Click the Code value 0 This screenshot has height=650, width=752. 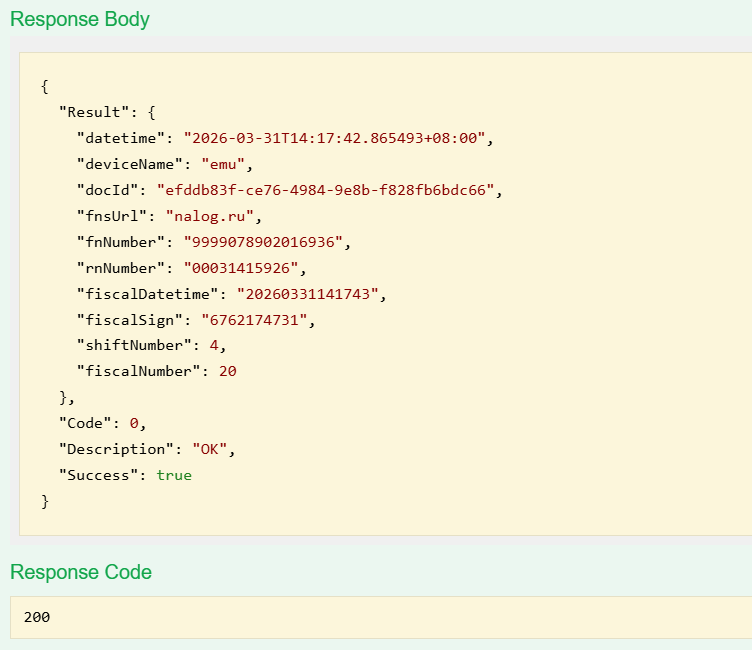[134, 423]
